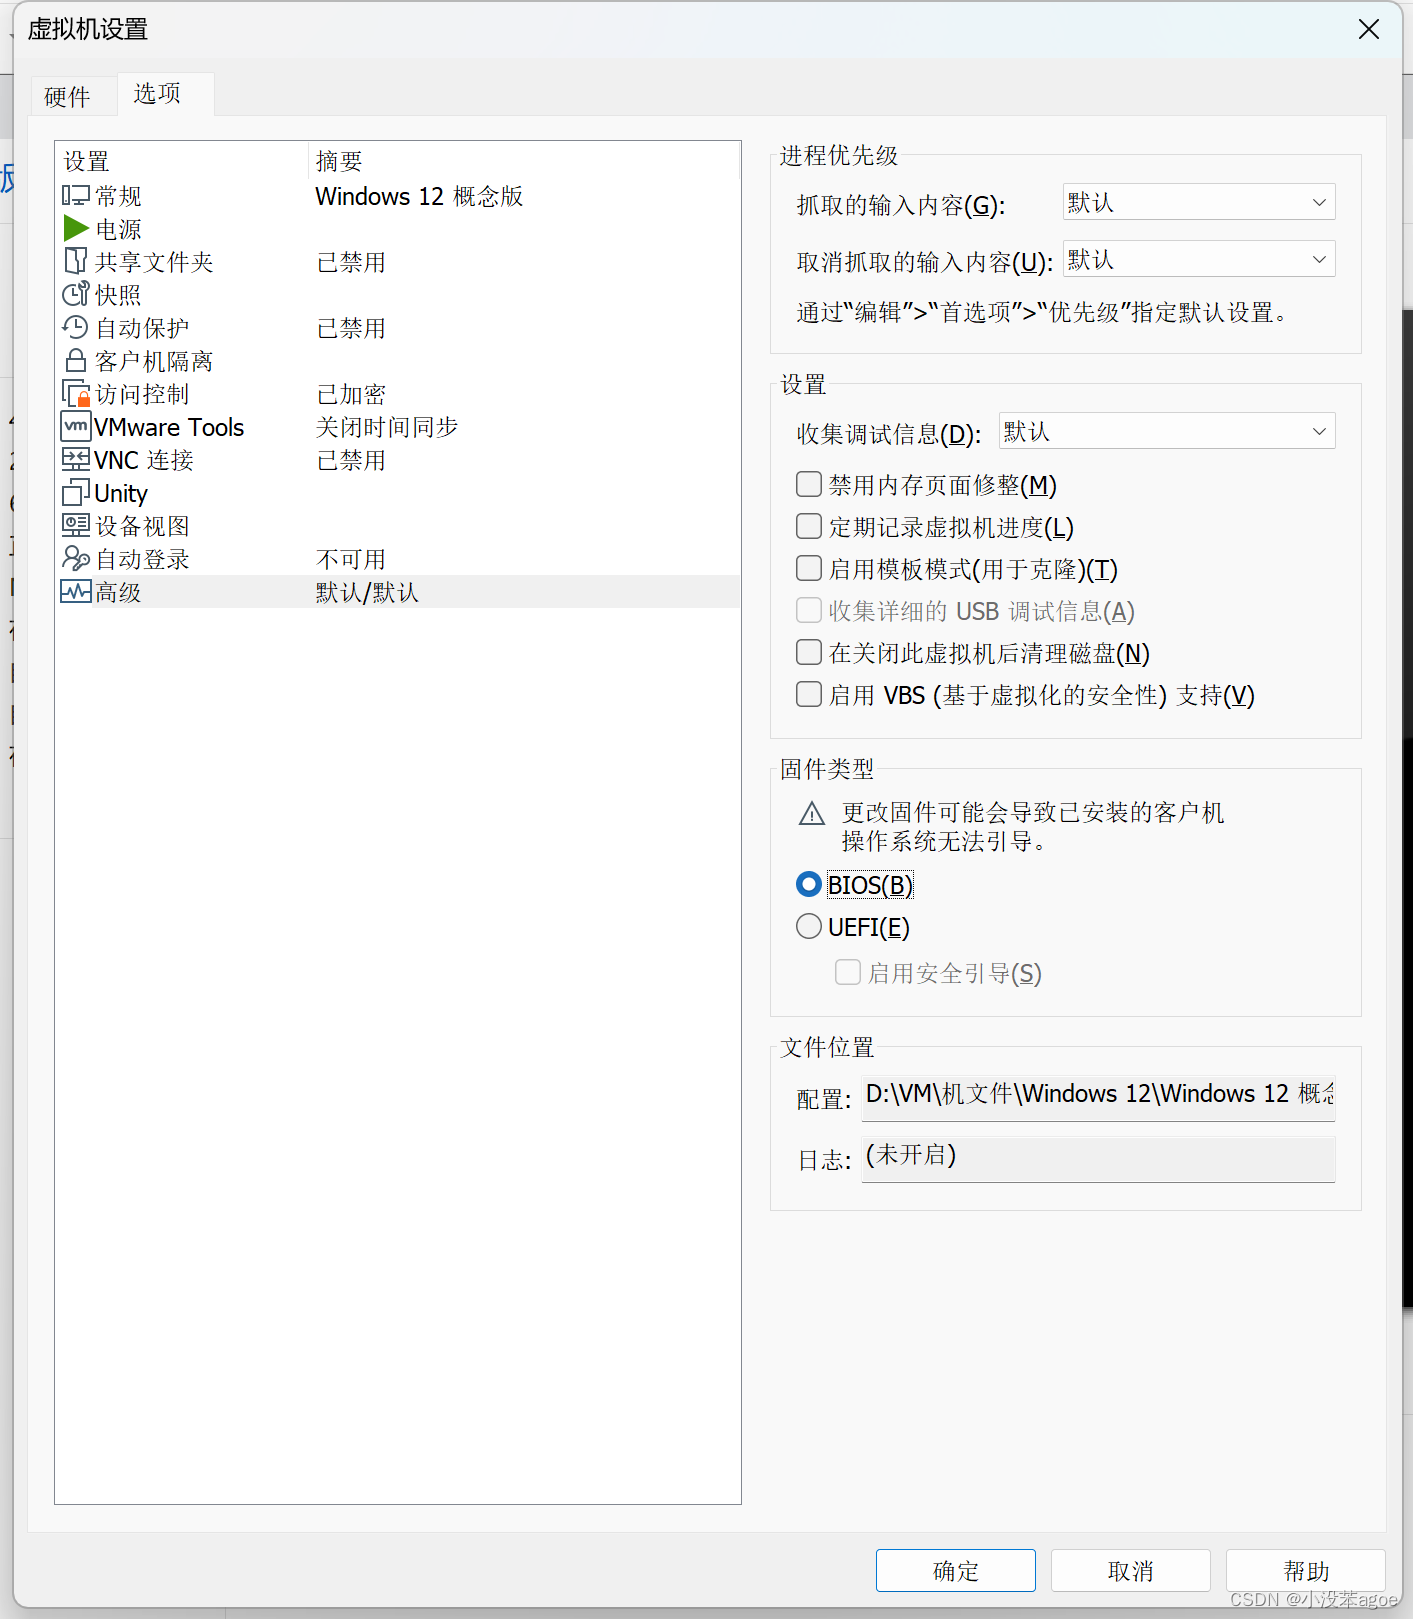Check 收集详细的 USB 调试信息 box
The width and height of the screenshot is (1413, 1619).
point(809,611)
